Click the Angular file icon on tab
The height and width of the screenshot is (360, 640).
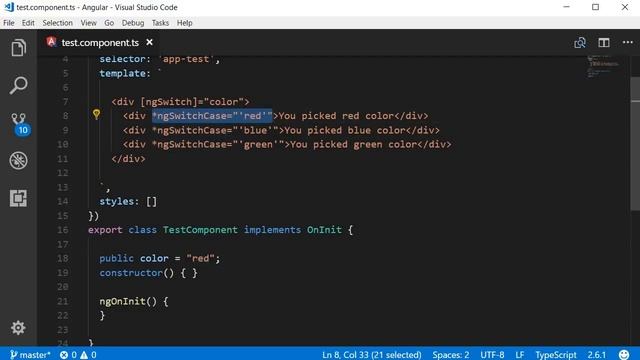(51, 42)
